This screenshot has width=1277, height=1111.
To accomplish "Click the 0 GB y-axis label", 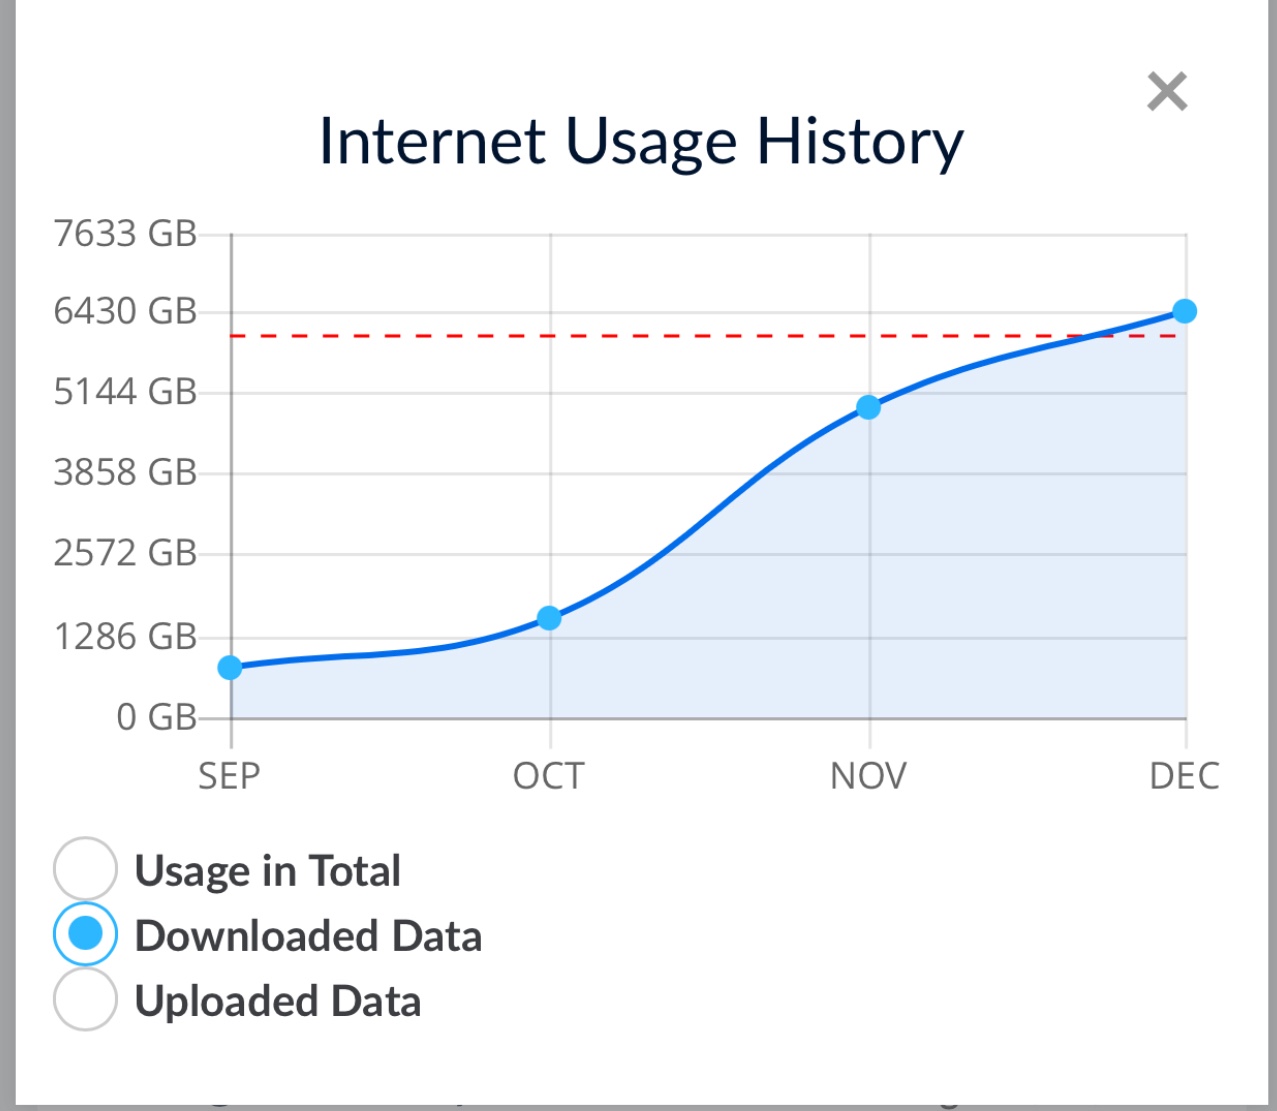I will point(157,716).
